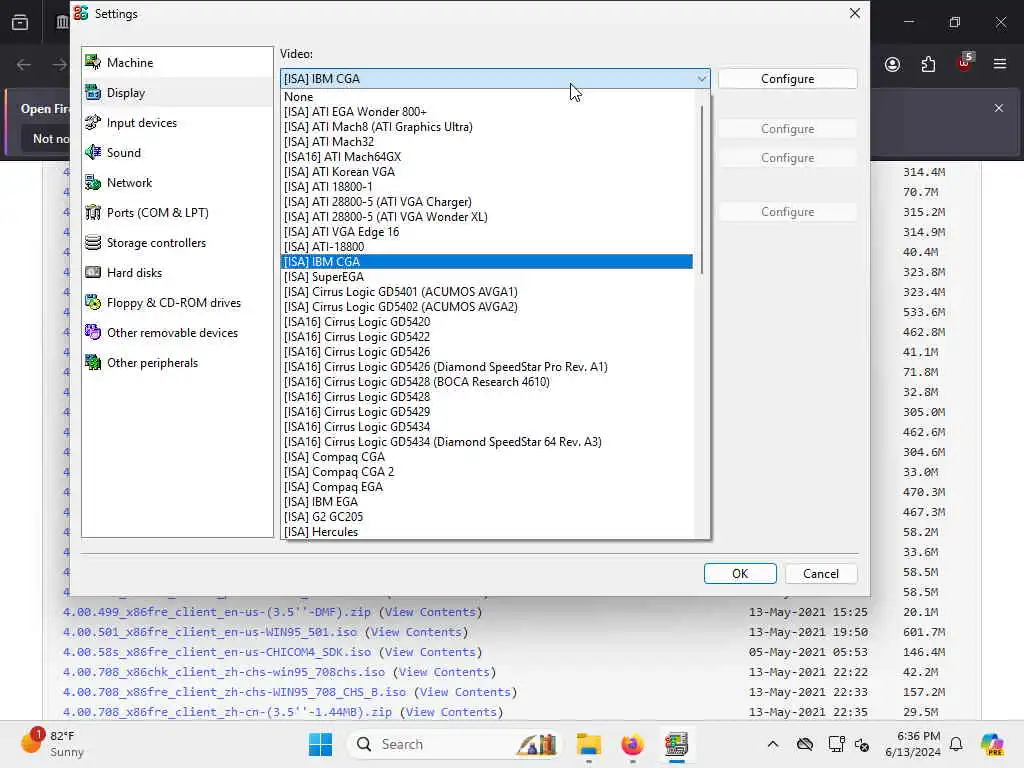Open the Hard disks category icon
Image resolution: width=1024 pixels, height=768 pixels.
tap(93, 272)
